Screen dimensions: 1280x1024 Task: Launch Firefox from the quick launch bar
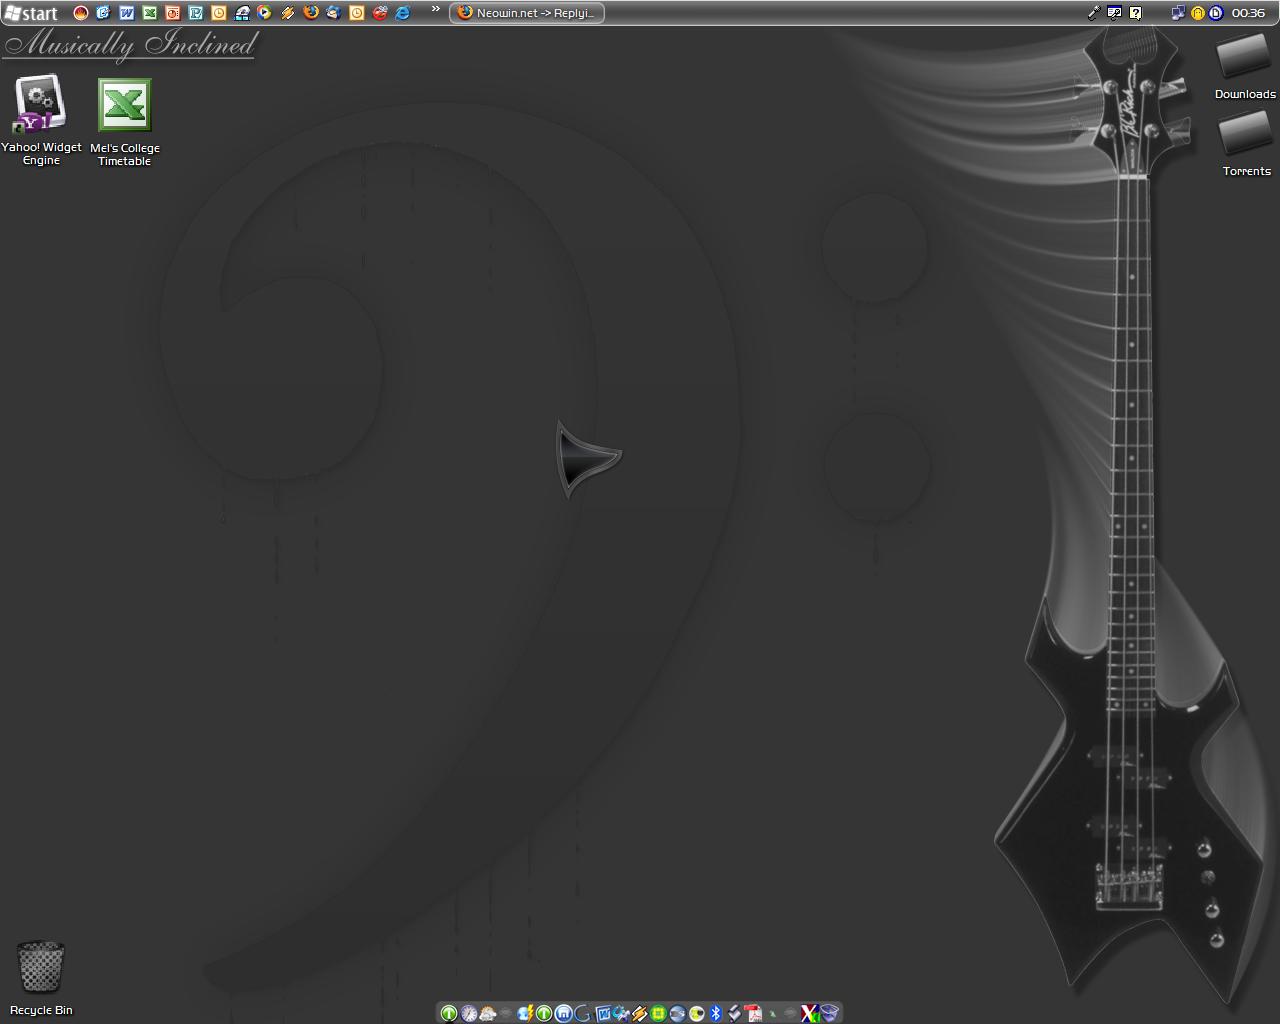click(310, 13)
